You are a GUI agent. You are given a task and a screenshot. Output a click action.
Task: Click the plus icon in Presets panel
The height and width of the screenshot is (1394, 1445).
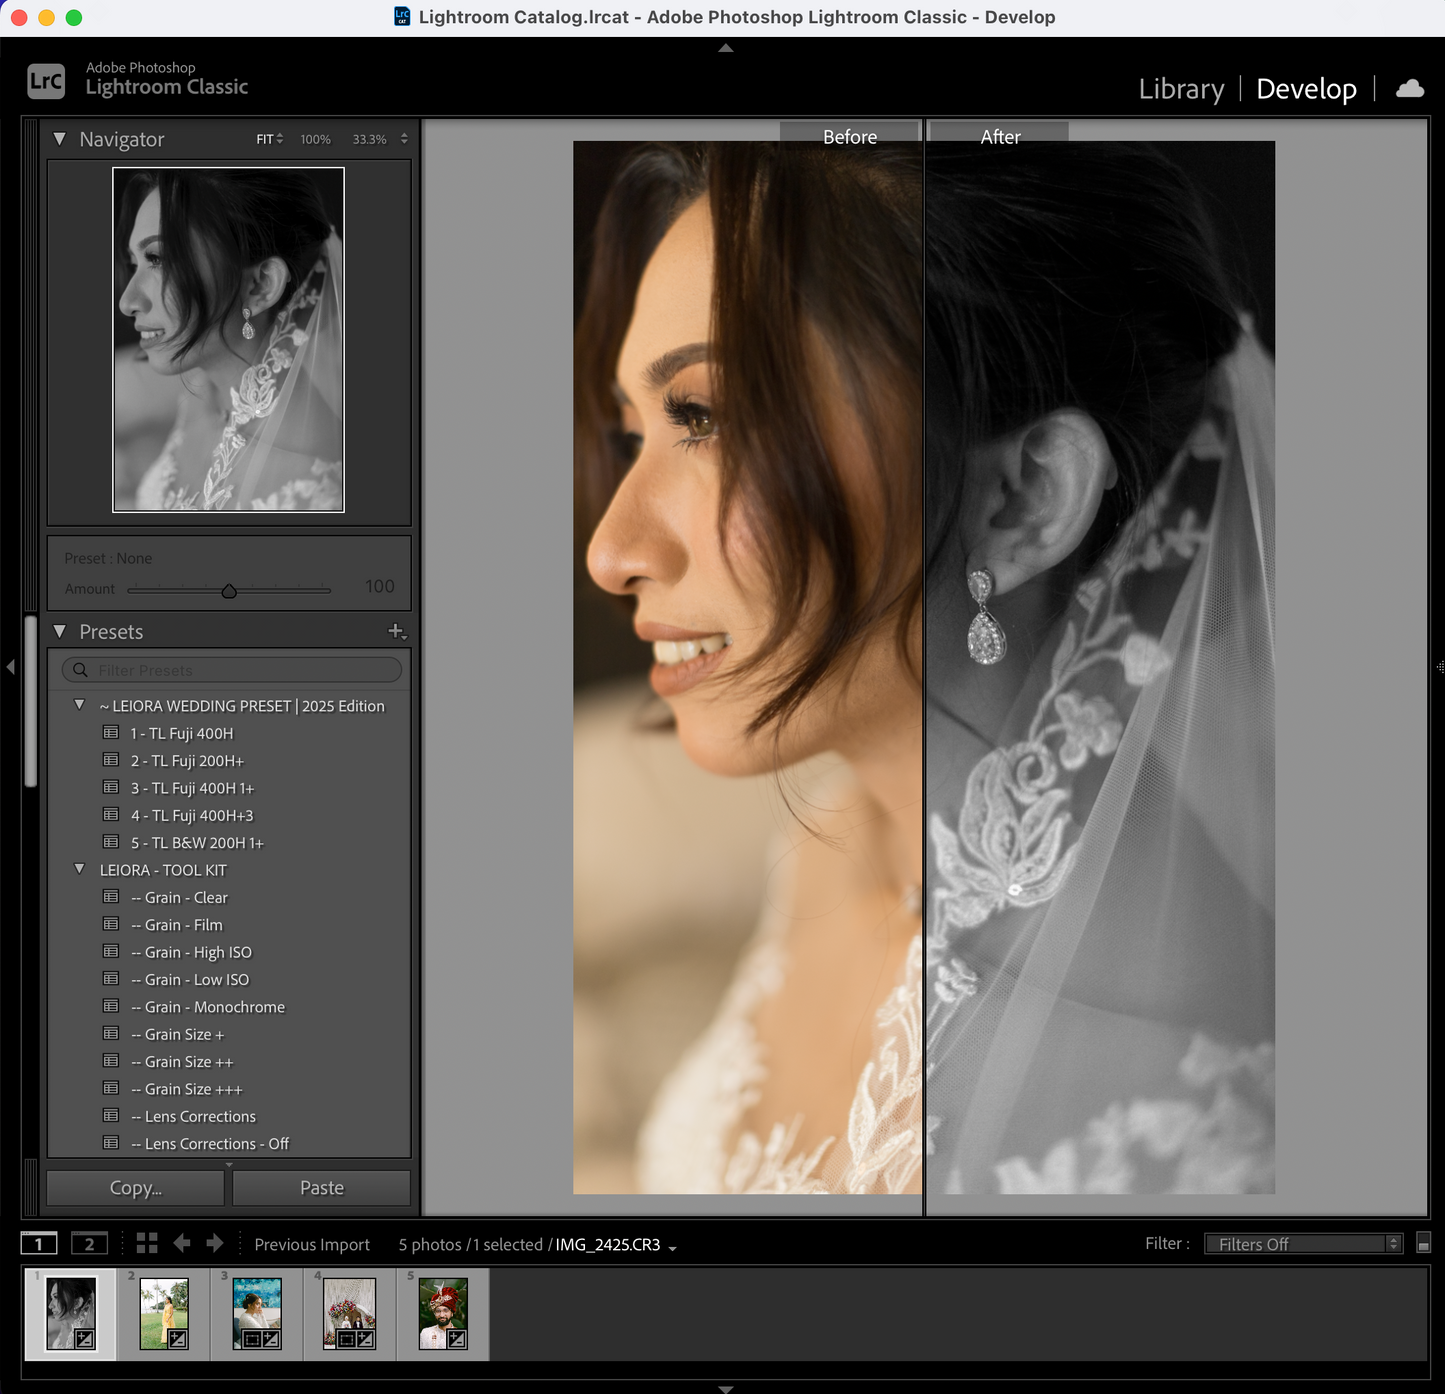(x=396, y=631)
